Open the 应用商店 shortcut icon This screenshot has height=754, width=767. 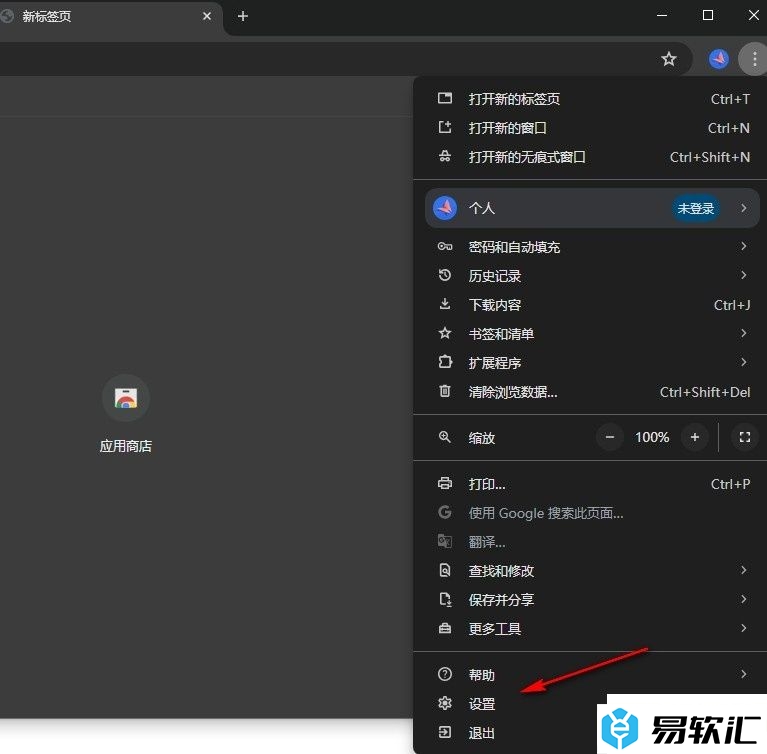coord(126,398)
